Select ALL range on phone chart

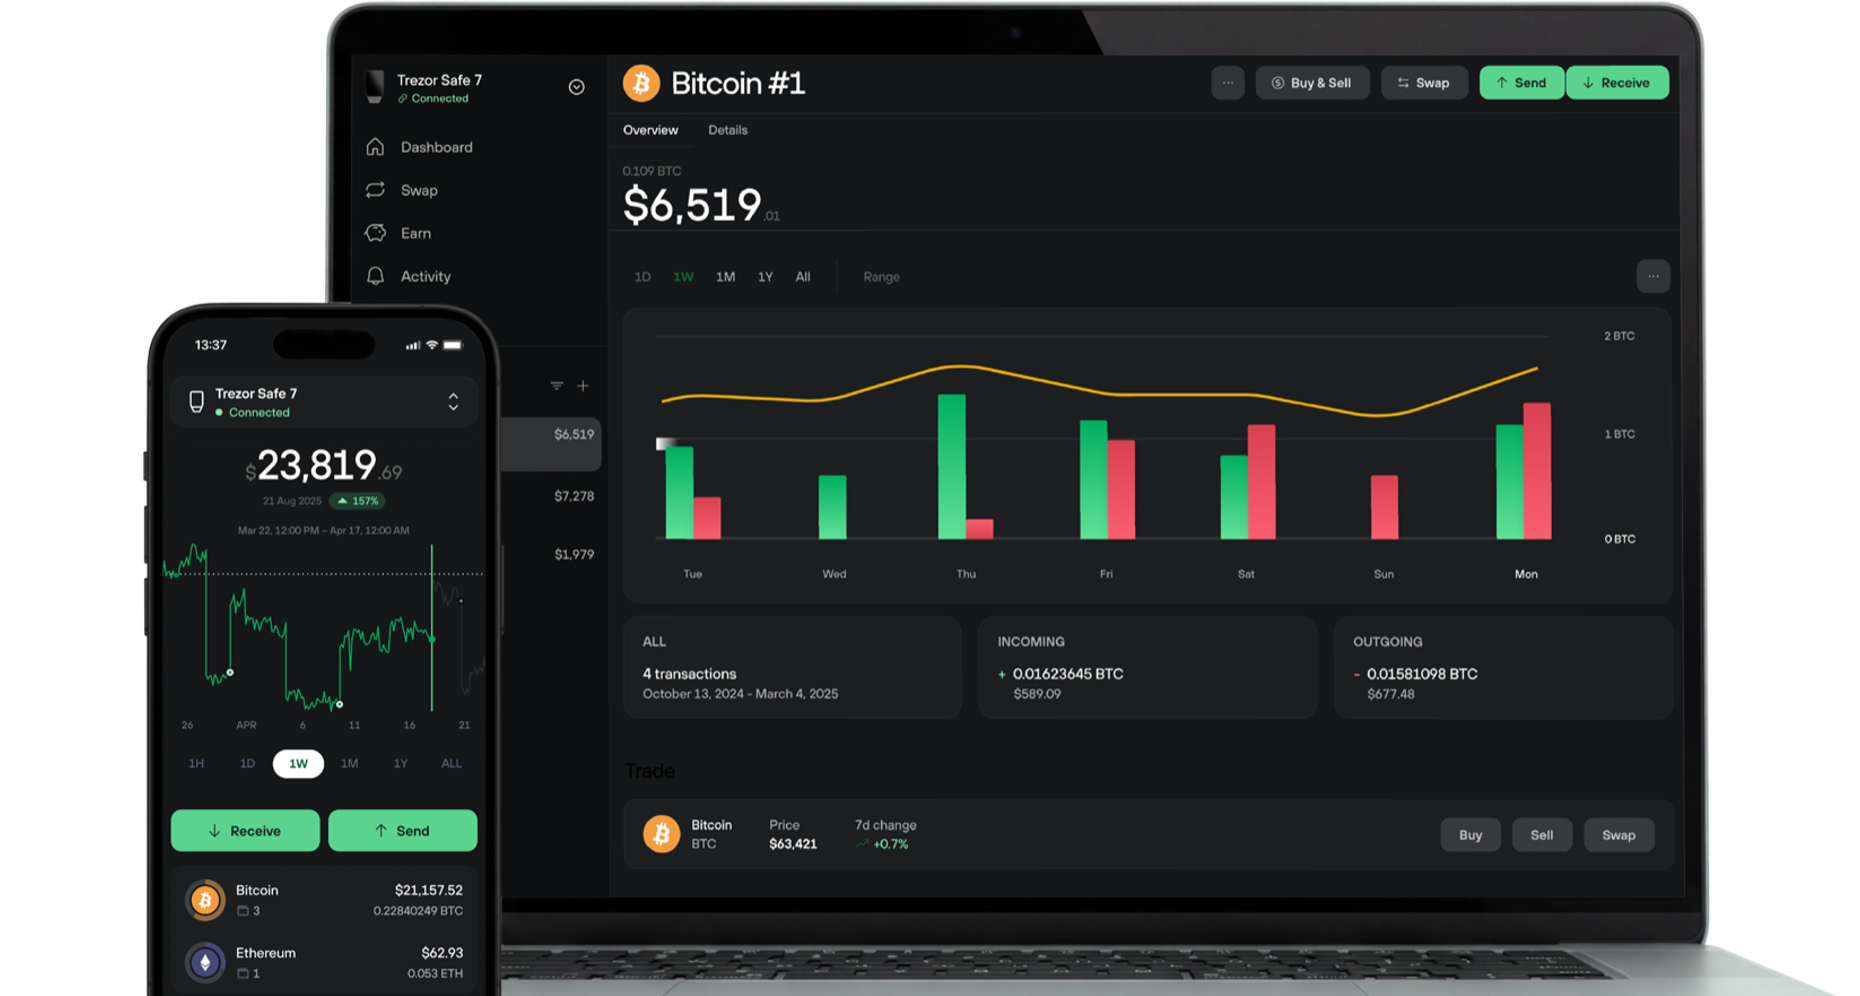451,763
